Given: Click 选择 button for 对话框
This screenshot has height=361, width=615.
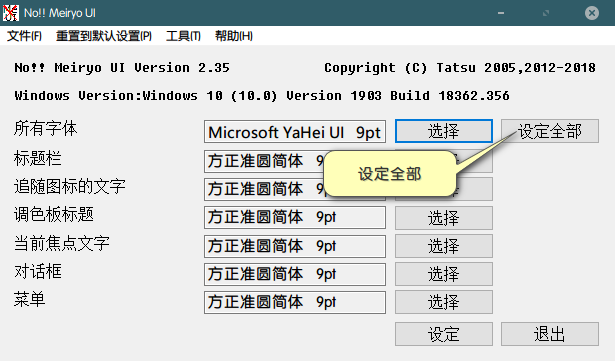Looking at the screenshot, I should pyautogui.click(x=444, y=274).
